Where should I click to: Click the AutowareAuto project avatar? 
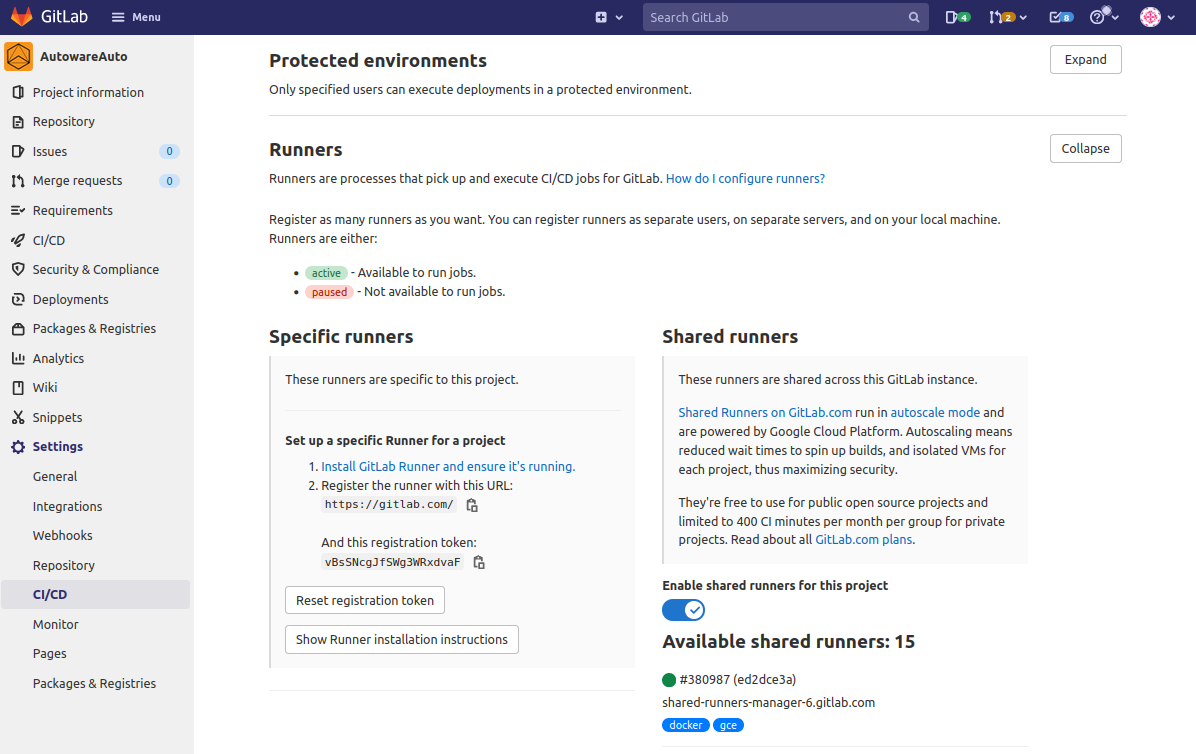(19, 57)
